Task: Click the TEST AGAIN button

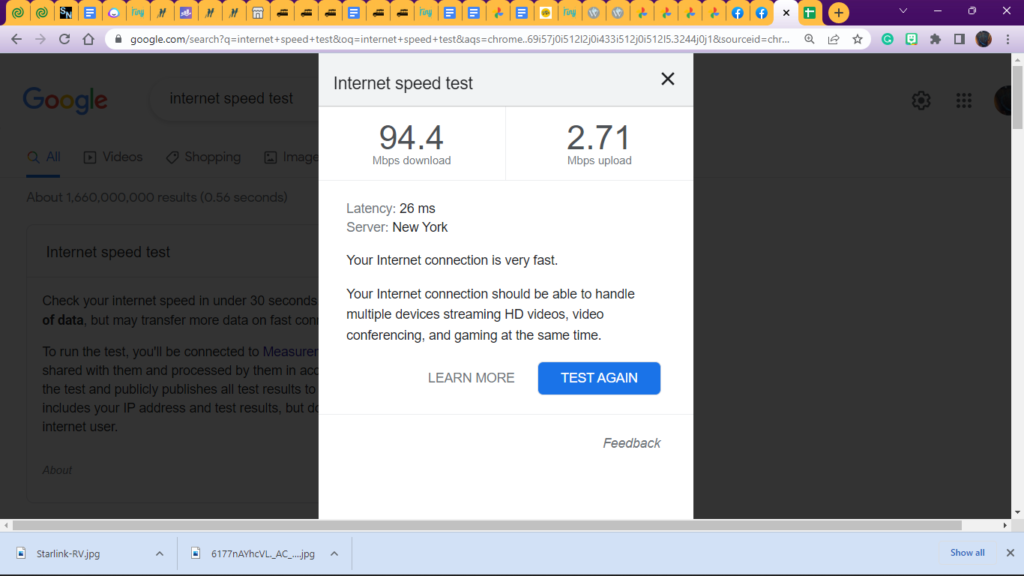Action: click(599, 378)
